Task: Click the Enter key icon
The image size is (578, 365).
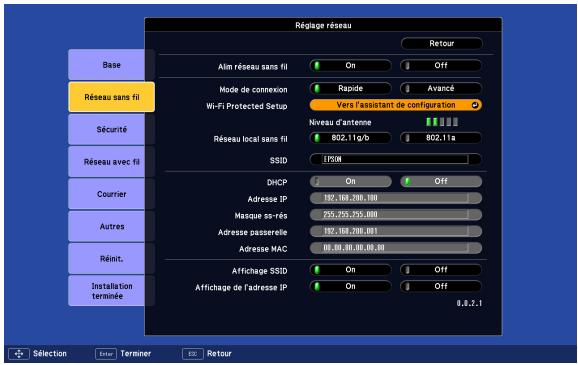Action: [x=106, y=354]
